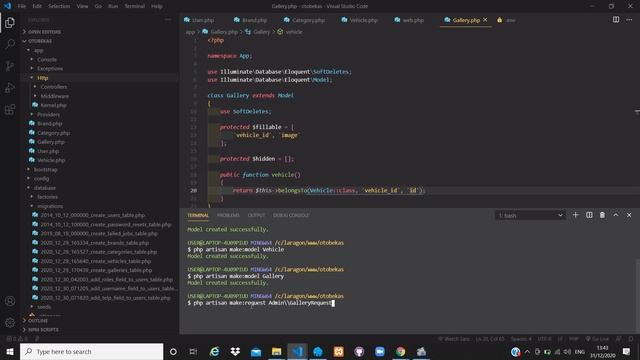Screen dimensions: 640x360
Task: Collapse the OTOBEKAS project root
Action: pyautogui.click(x=40, y=41)
